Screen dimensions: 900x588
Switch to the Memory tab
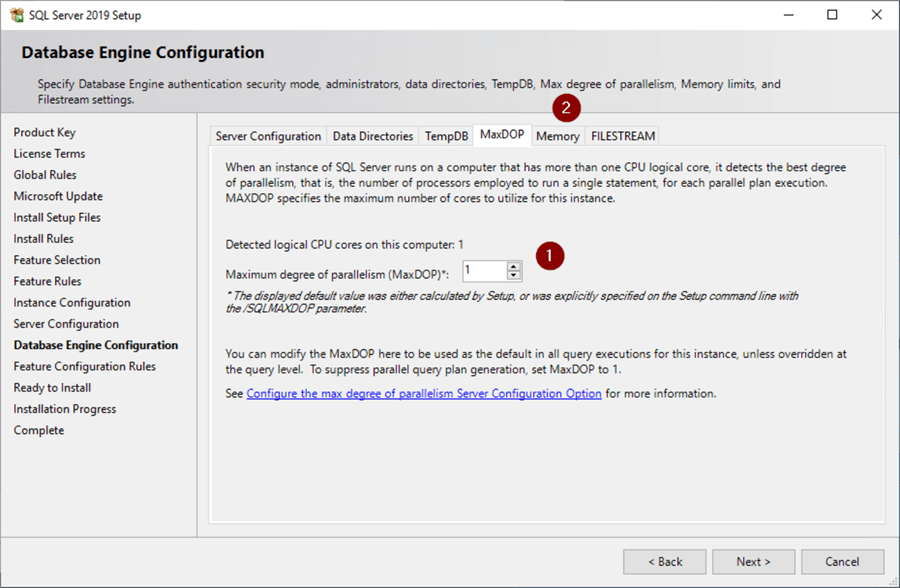557,136
